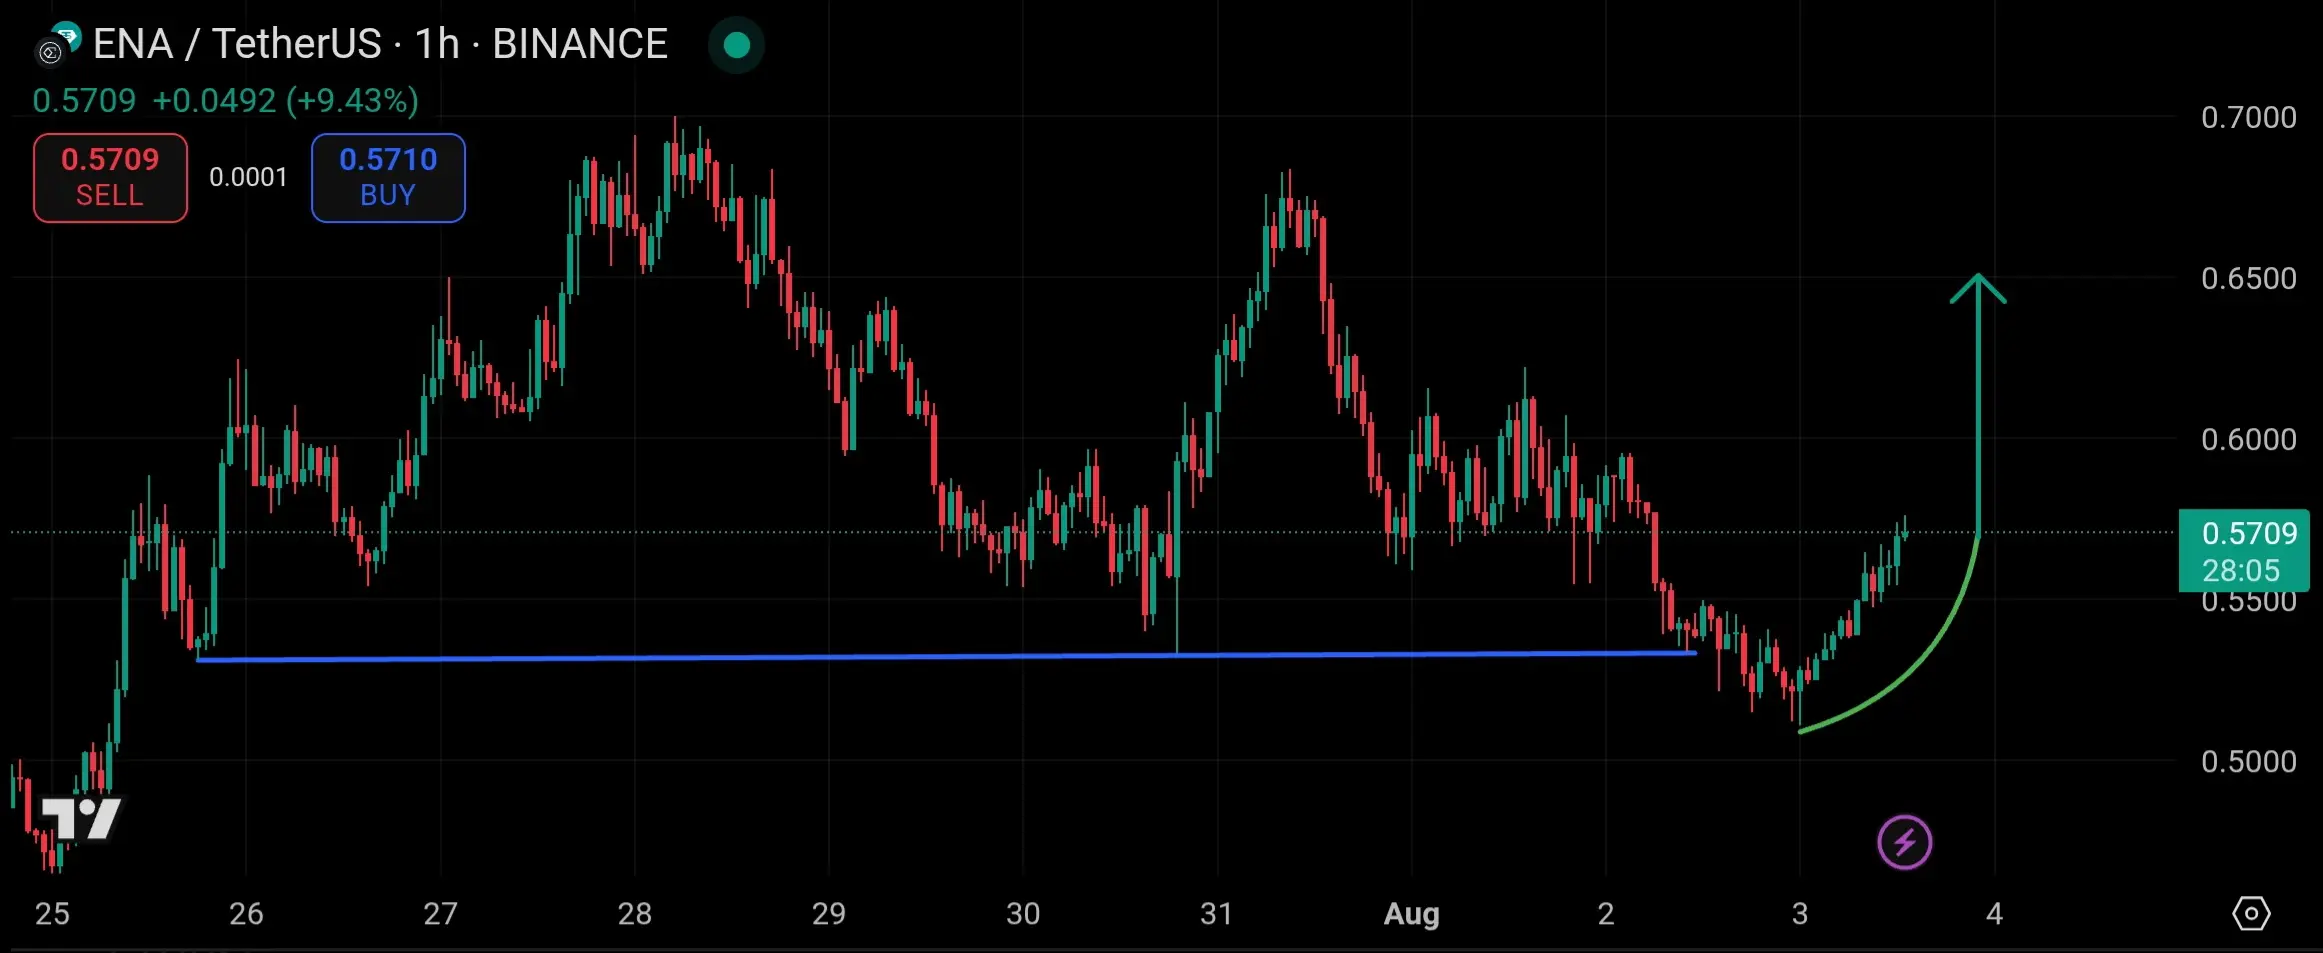Viewport: 2323px width, 953px height.
Task: Click the 31 date axis label
Action: tap(1217, 914)
